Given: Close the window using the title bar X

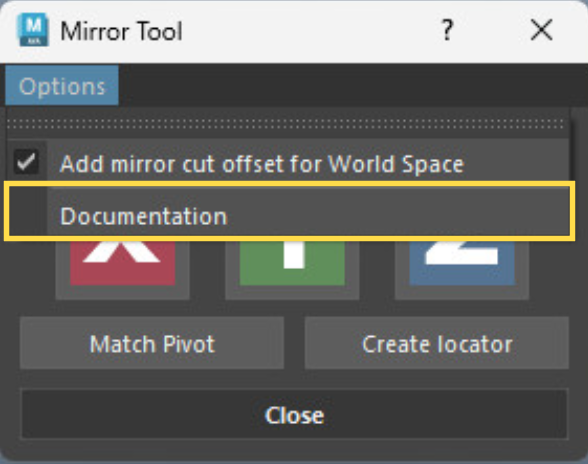Looking at the screenshot, I should point(542,30).
